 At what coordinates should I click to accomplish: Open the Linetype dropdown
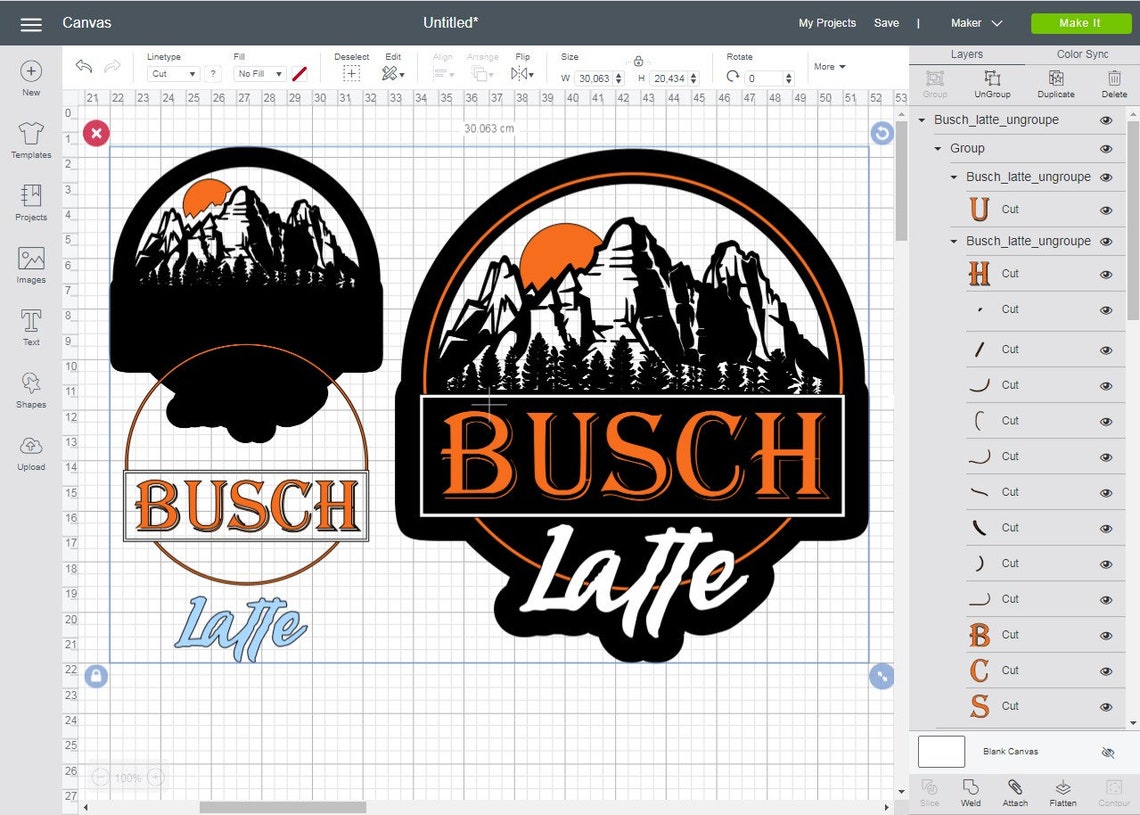pos(171,73)
